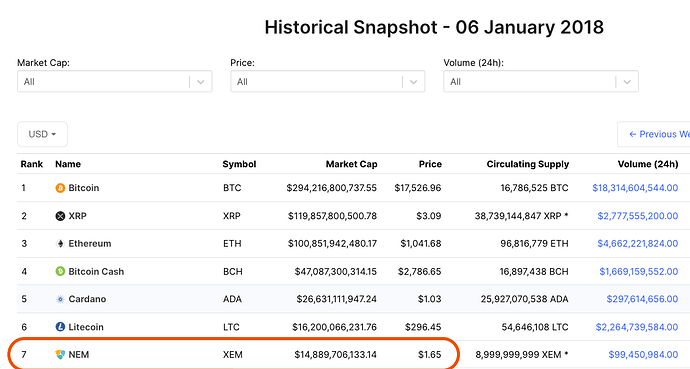
Task: Sort by Market Cap column header
Action: [x=351, y=164]
